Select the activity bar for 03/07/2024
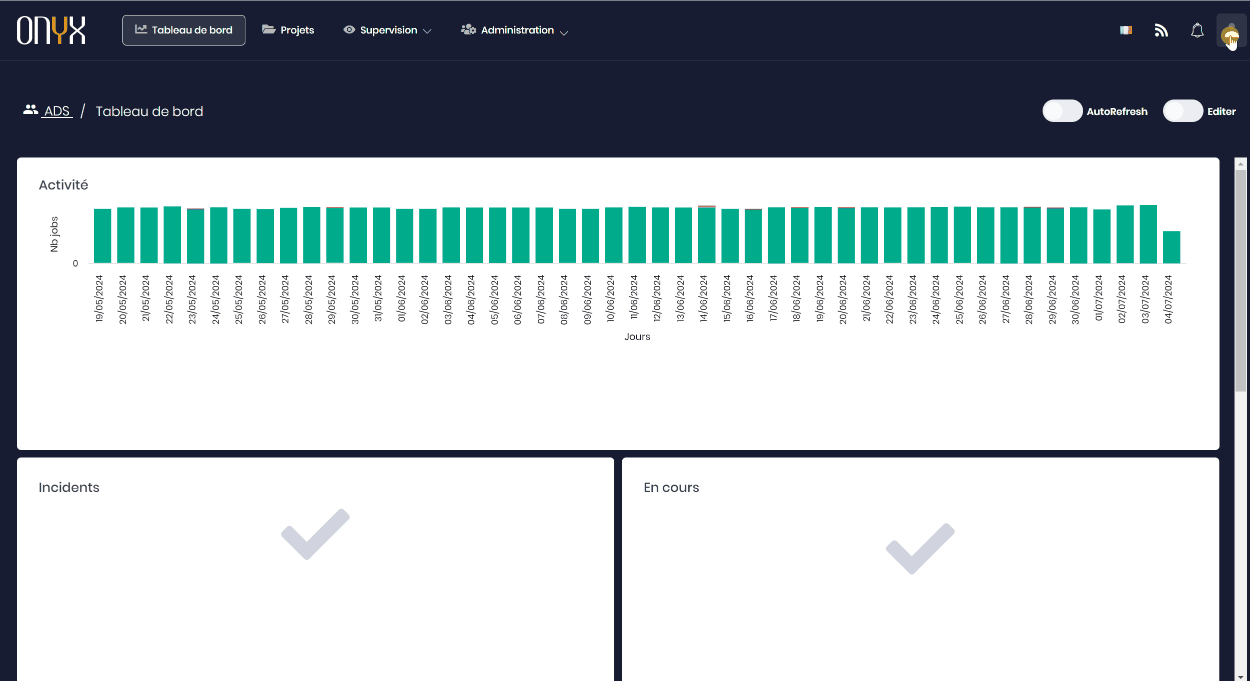This screenshot has height=681, width=1250. pos(1148,234)
